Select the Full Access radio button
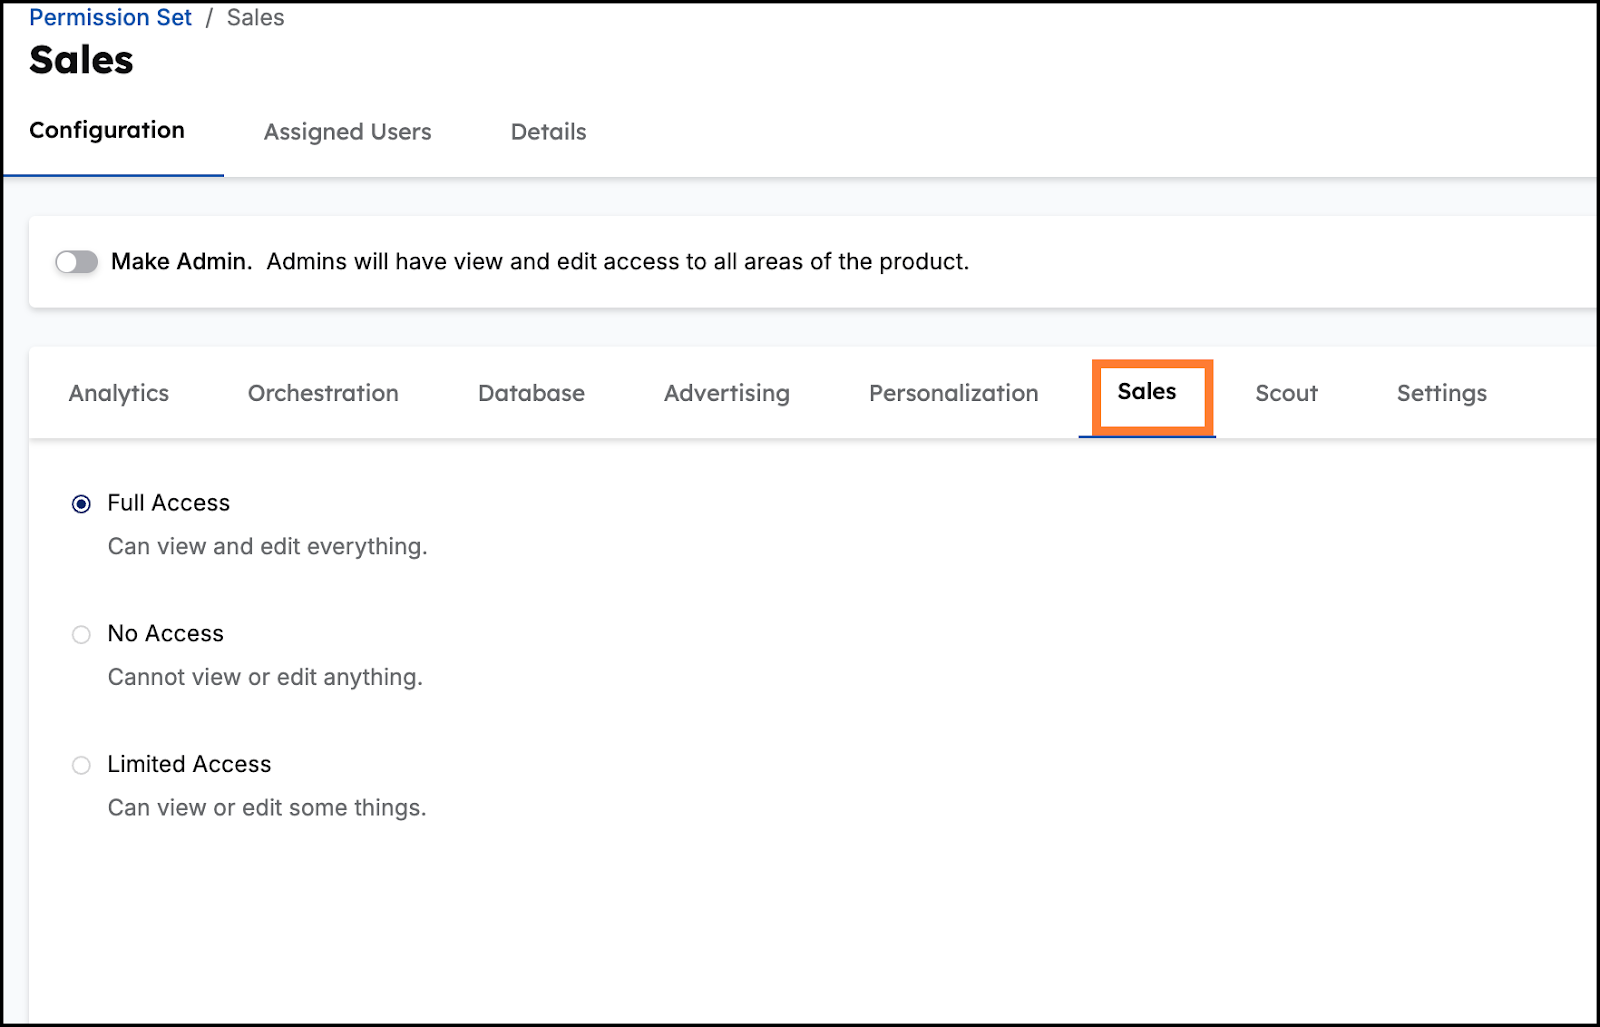 pos(82,504)
